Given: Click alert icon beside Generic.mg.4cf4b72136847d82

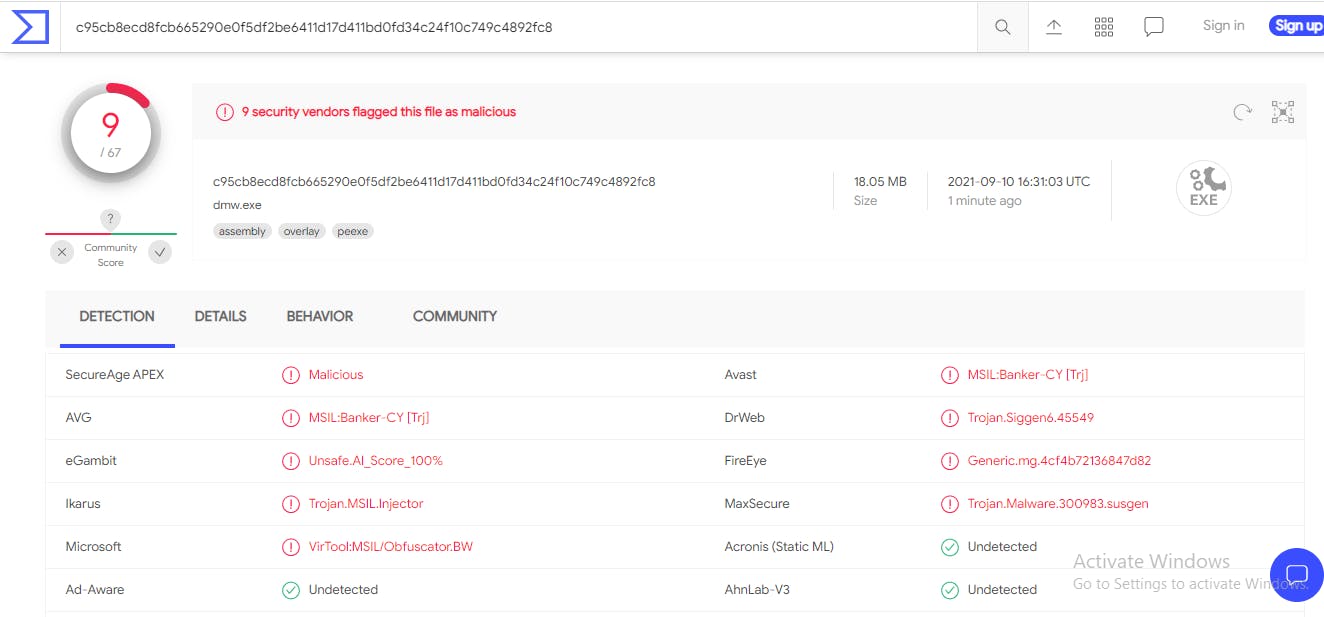Looking at the screenshot, I should [x=950, y=461].
